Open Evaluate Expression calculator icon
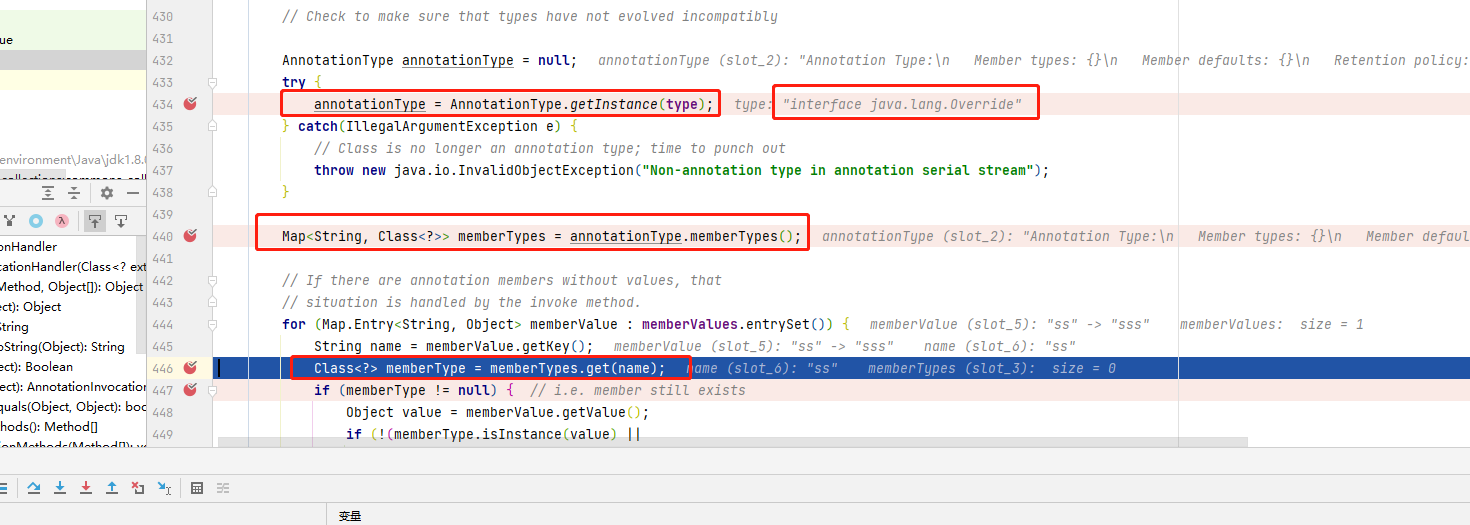1470x525 pixels. click(x=197, y=488)
